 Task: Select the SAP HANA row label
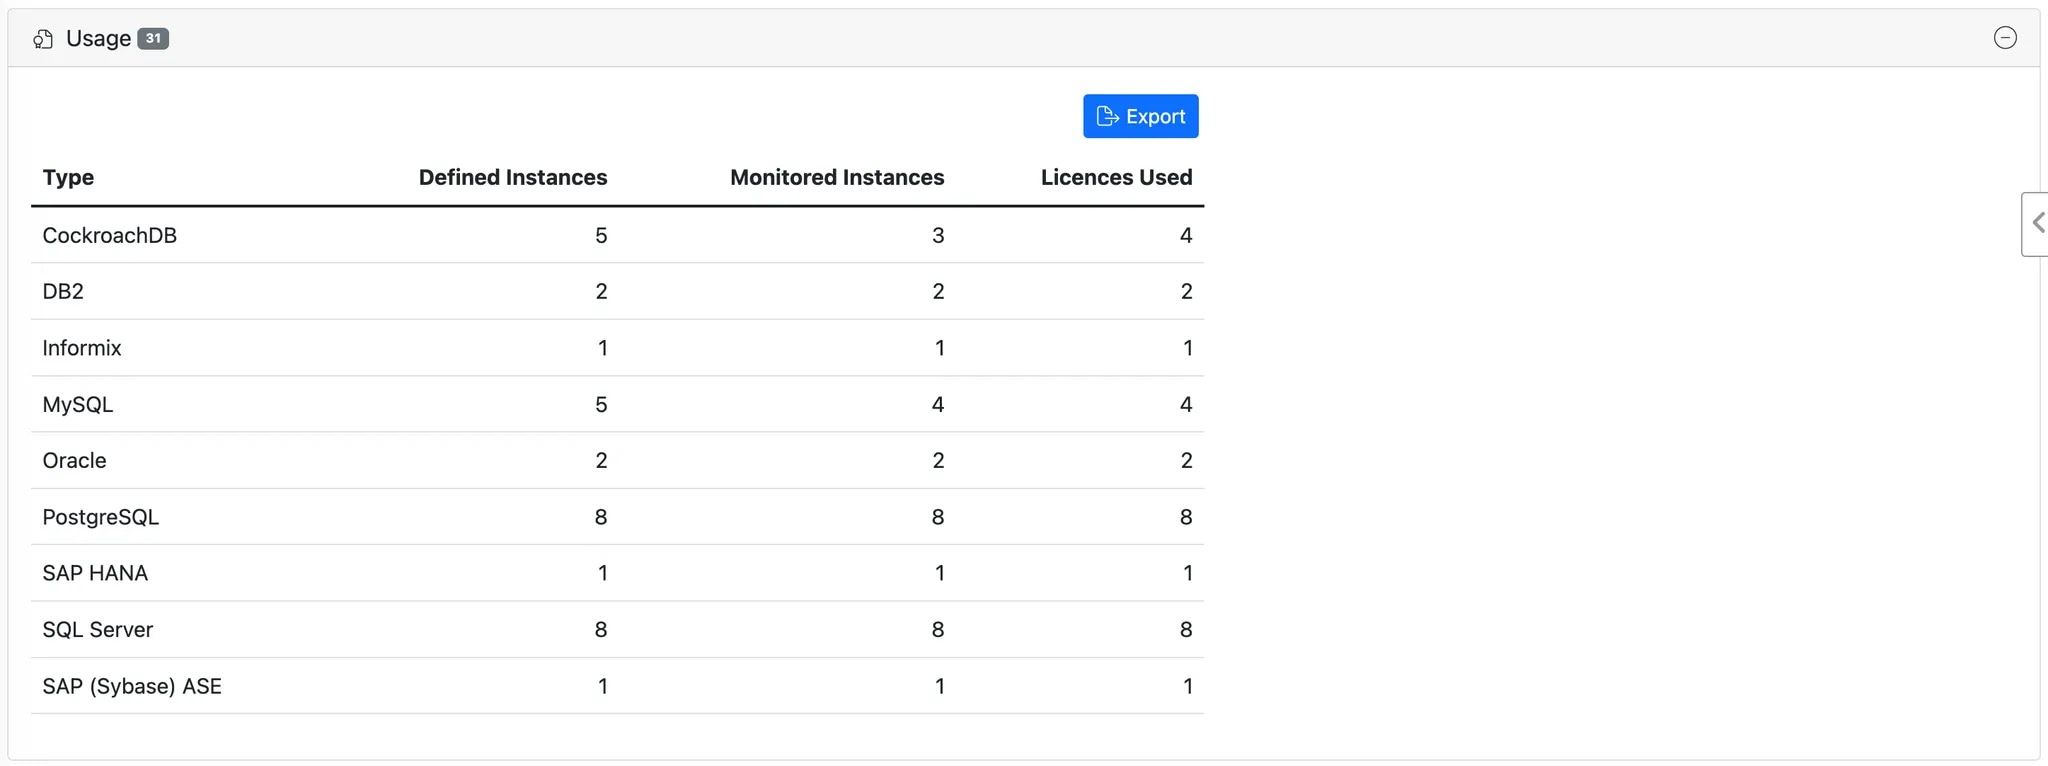(95, 573)
